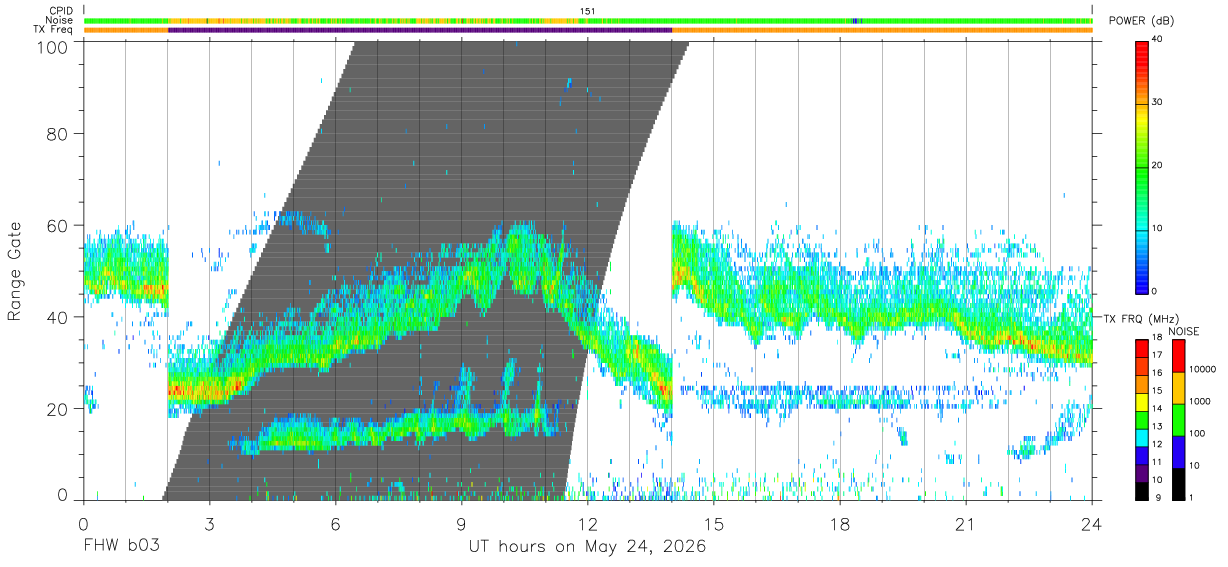
Task: Click the UT hours on May 24, 2026 label
Action: pyautogui.click(x=587, y=547)
